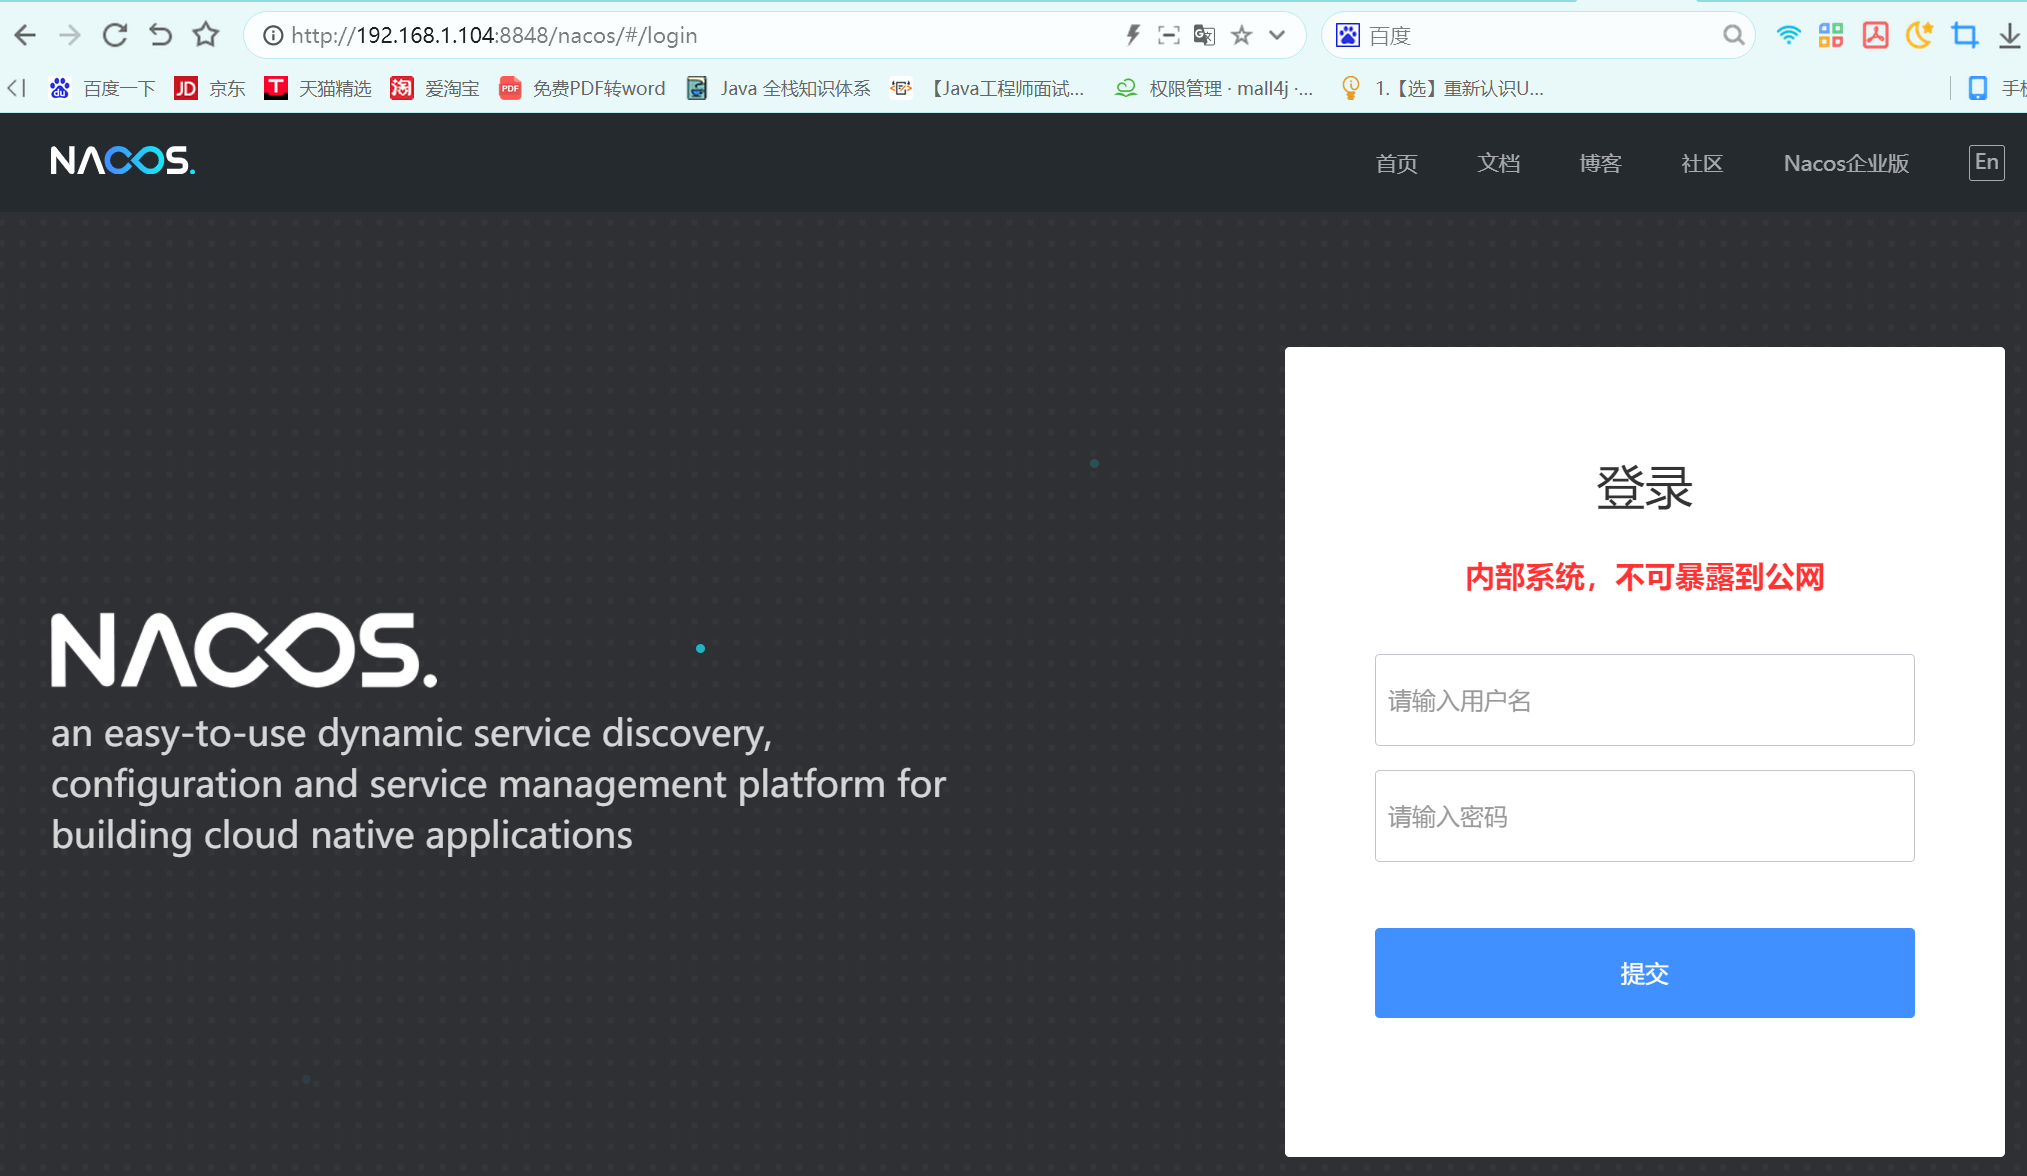
Task: Click the star icon beside the undo arrow
Action: click(x=206, y=35)
